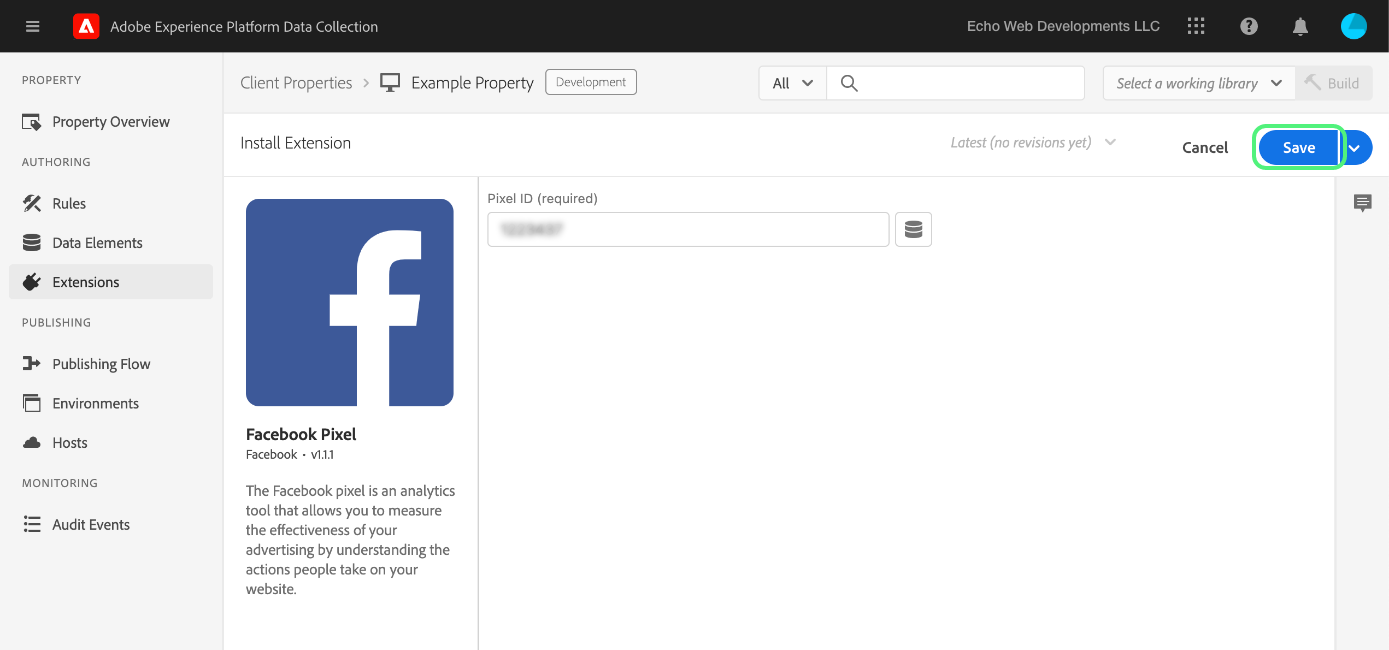The width and height of the screenshot is (1389, 650).
Task: Click the Property Overview icon
Action: point(32,122)
